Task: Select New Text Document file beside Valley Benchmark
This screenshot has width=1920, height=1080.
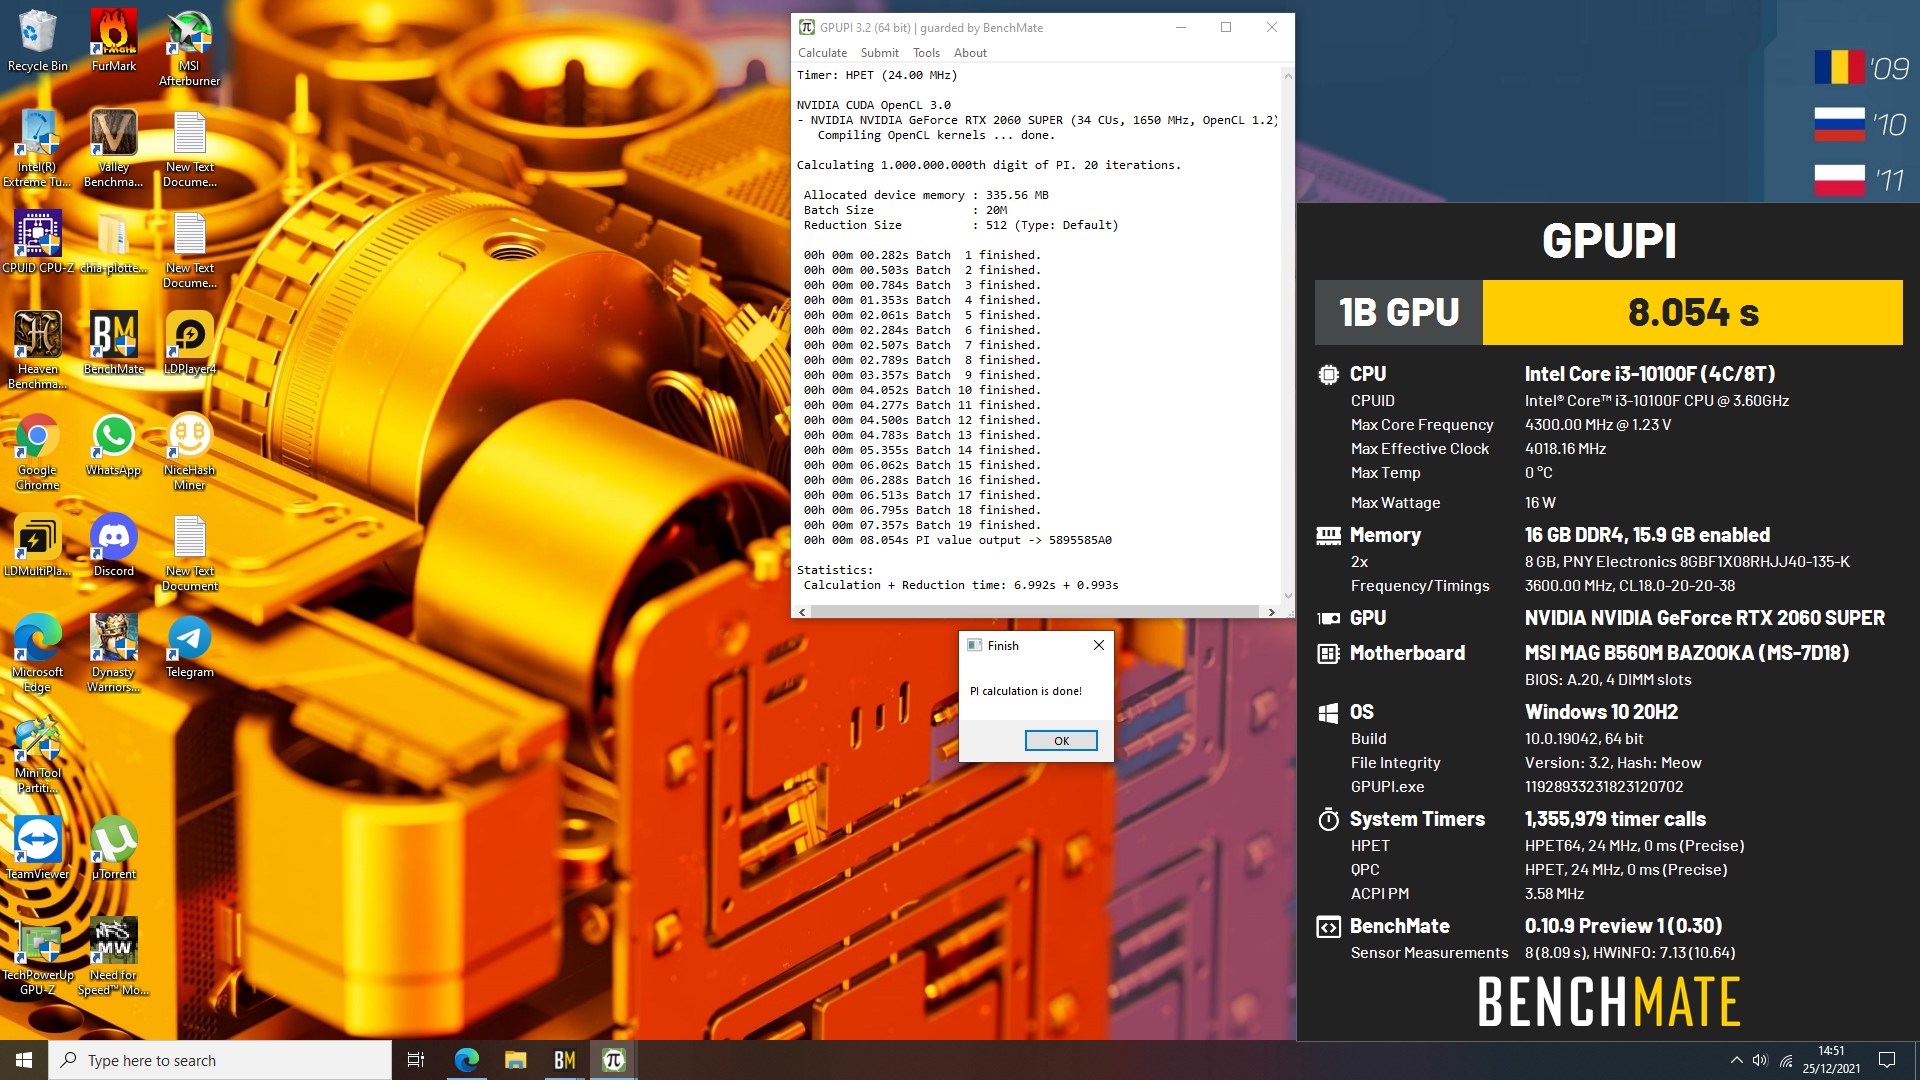Action: [189, 148]
